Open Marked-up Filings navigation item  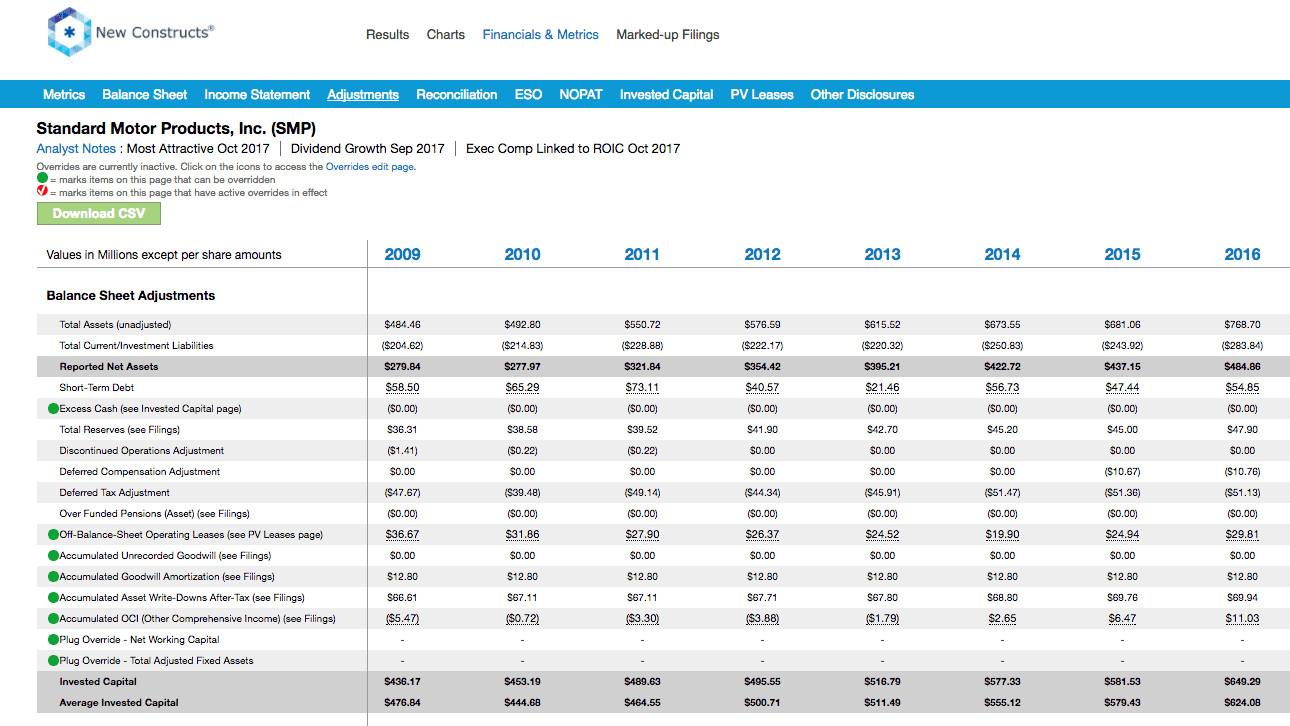(667, 34)
